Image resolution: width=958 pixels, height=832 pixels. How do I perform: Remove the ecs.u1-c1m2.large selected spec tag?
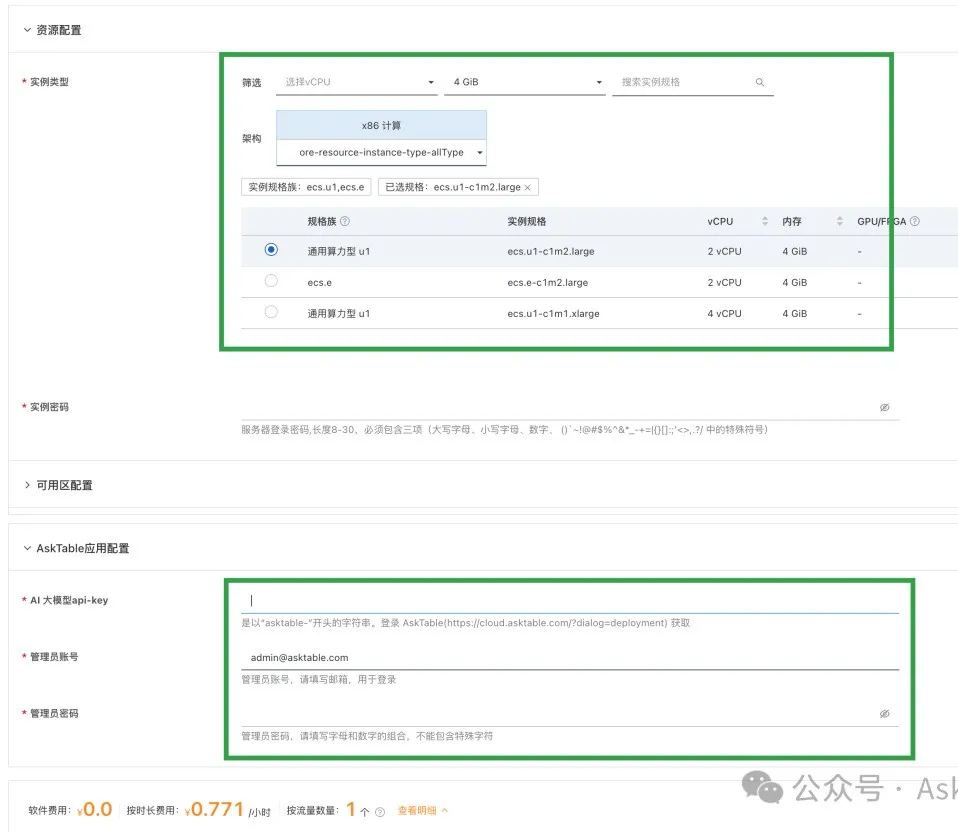528,187
